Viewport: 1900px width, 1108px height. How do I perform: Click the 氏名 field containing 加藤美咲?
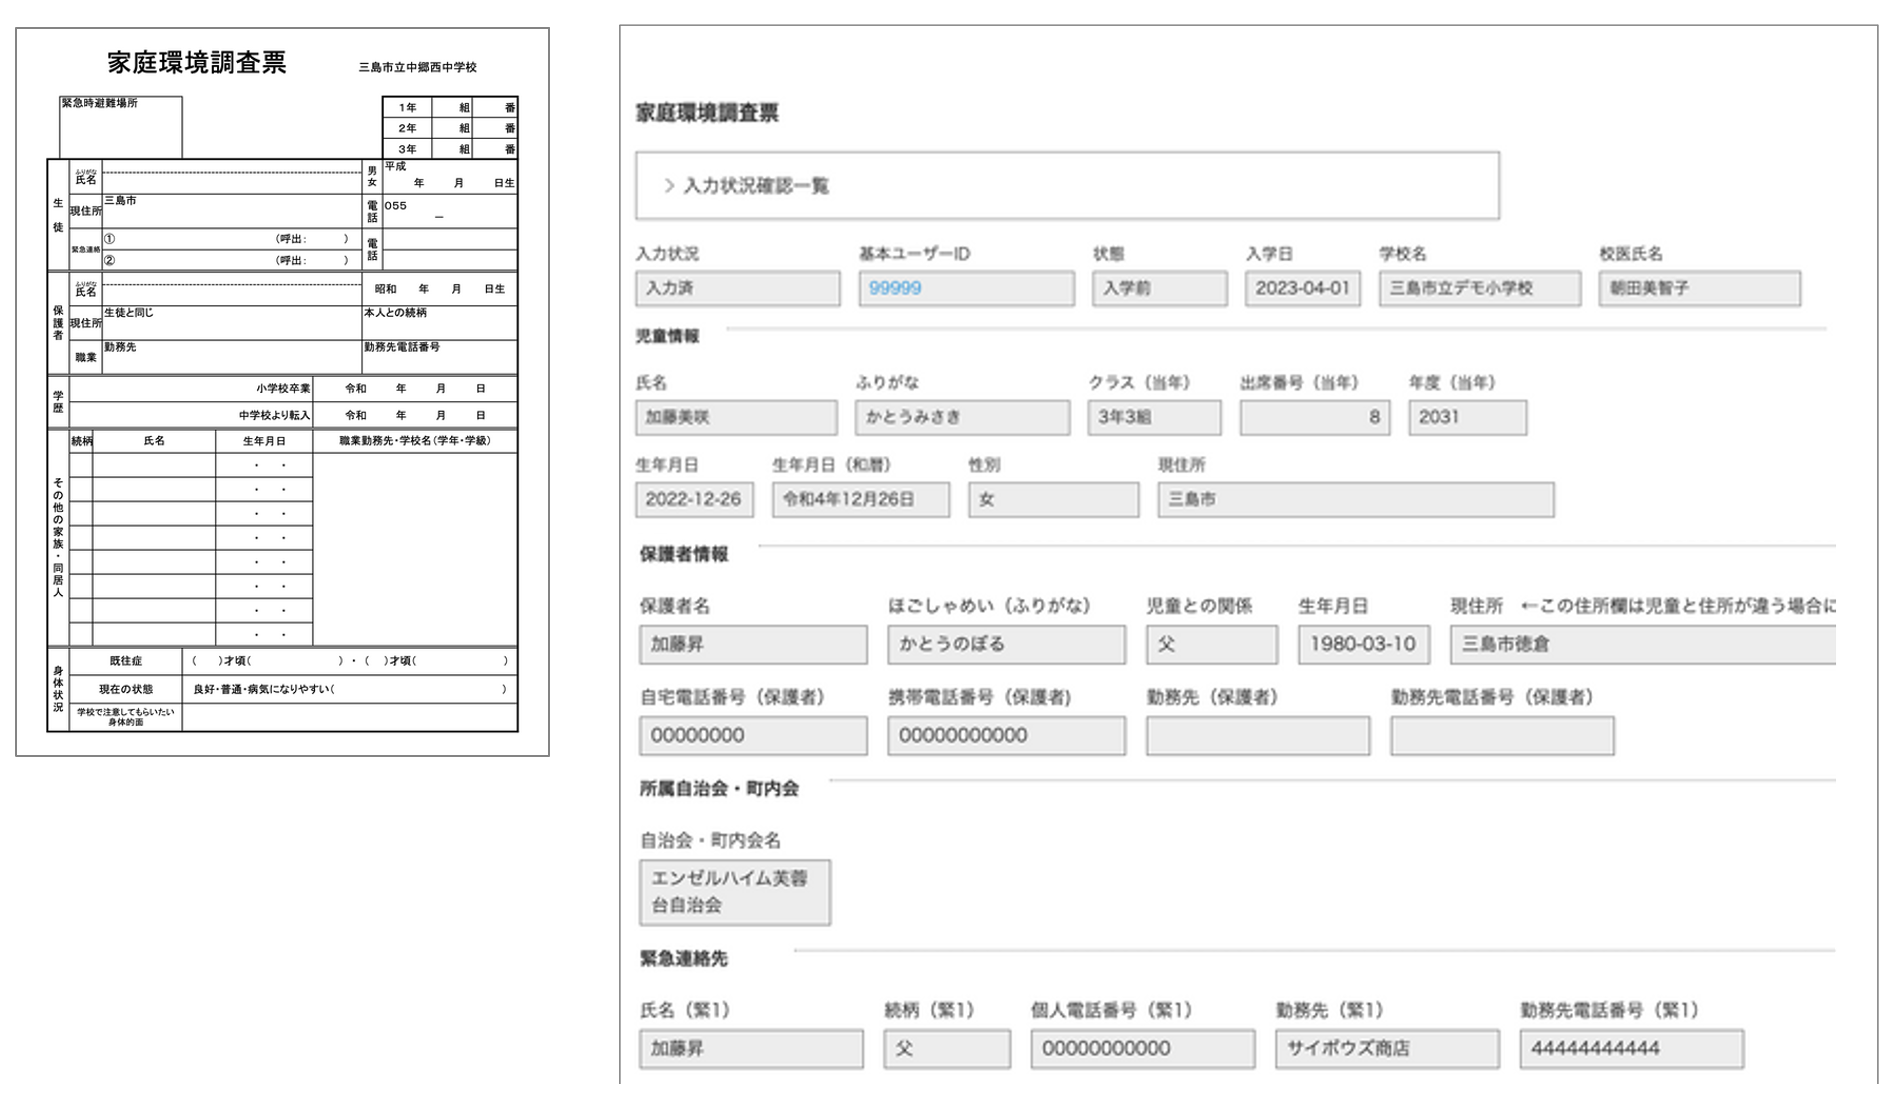click(738, 416)
